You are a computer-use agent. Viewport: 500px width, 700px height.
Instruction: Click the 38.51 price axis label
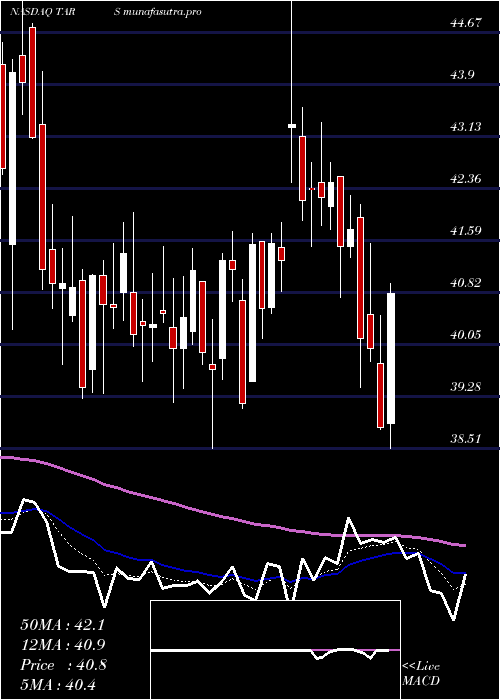coord(466,439)
